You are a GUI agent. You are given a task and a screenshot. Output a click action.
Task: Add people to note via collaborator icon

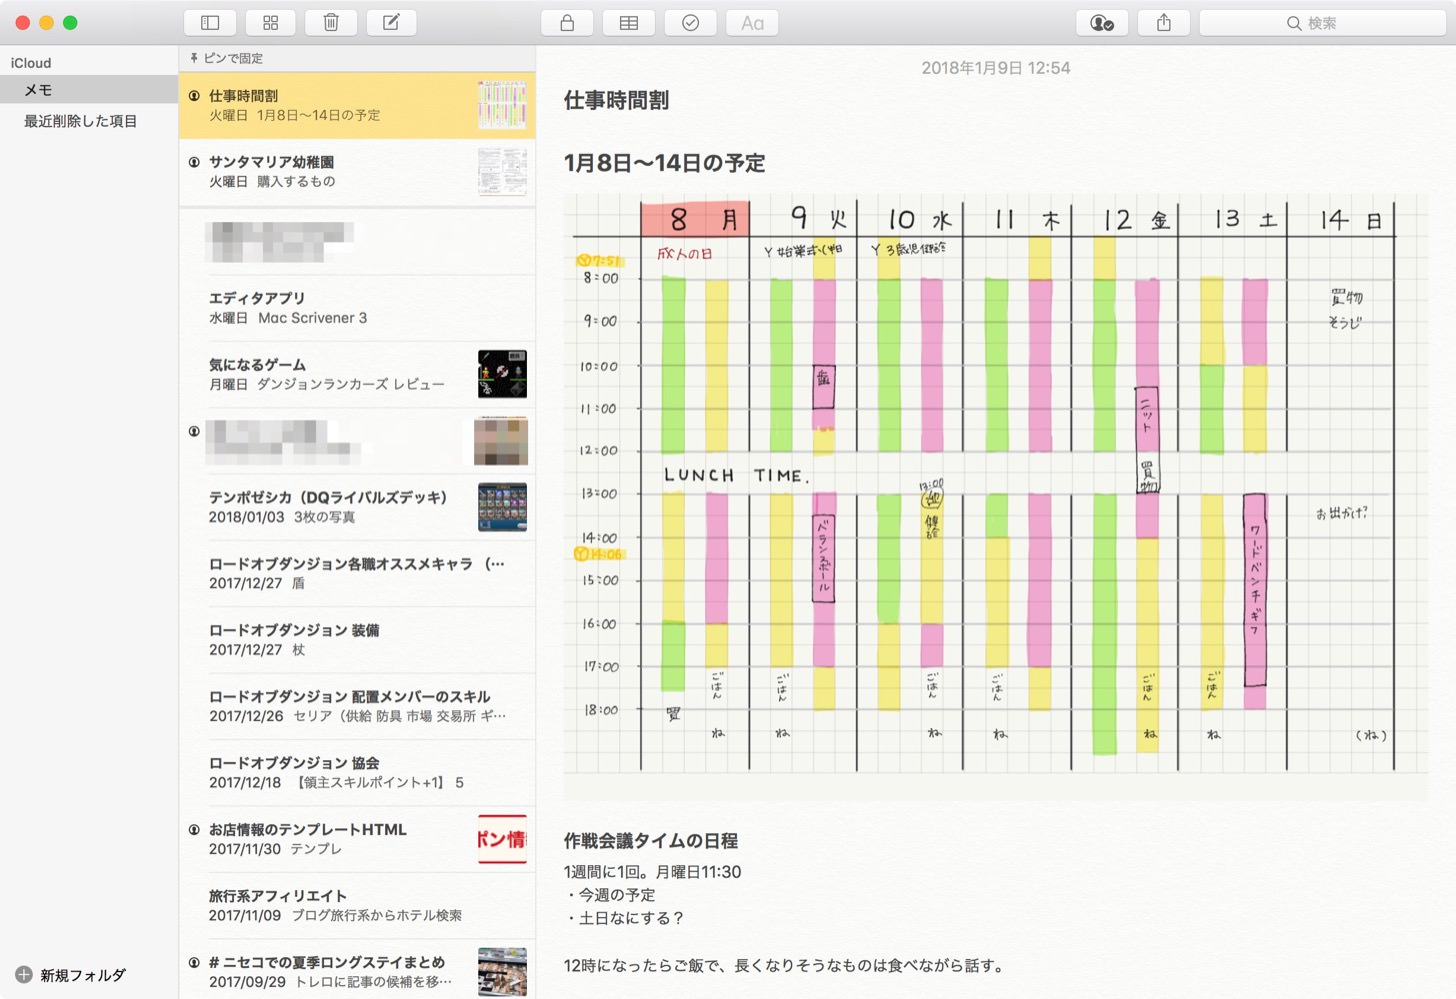[1102, 23]
